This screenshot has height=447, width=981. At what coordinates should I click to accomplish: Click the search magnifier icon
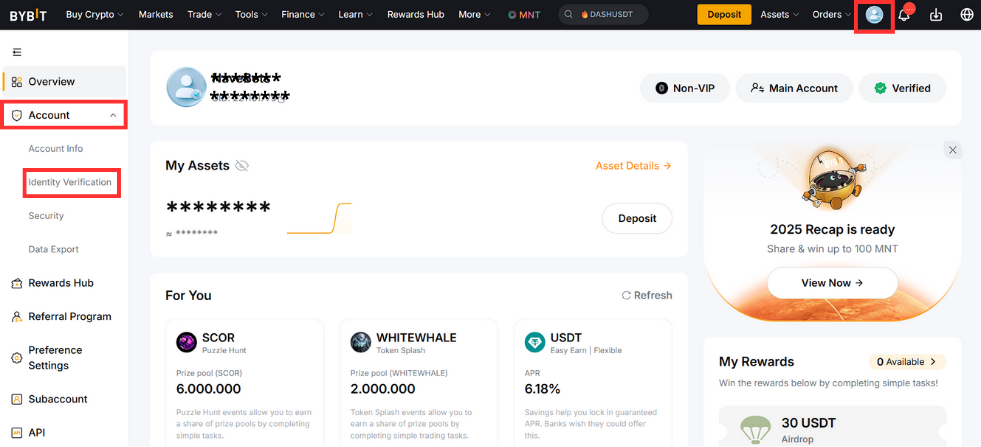coord(569,14)
